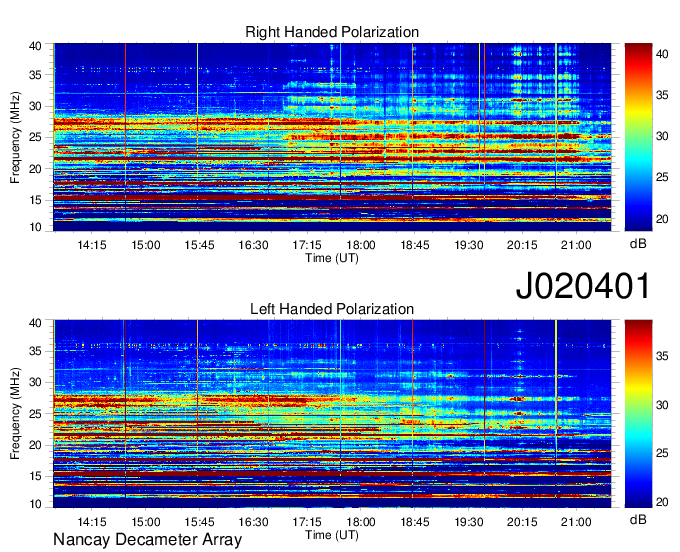The height and width of the screenshot is (552, 680).
Task: Click the 20 MHz tick of Right Handed plot
Action: 35,169
